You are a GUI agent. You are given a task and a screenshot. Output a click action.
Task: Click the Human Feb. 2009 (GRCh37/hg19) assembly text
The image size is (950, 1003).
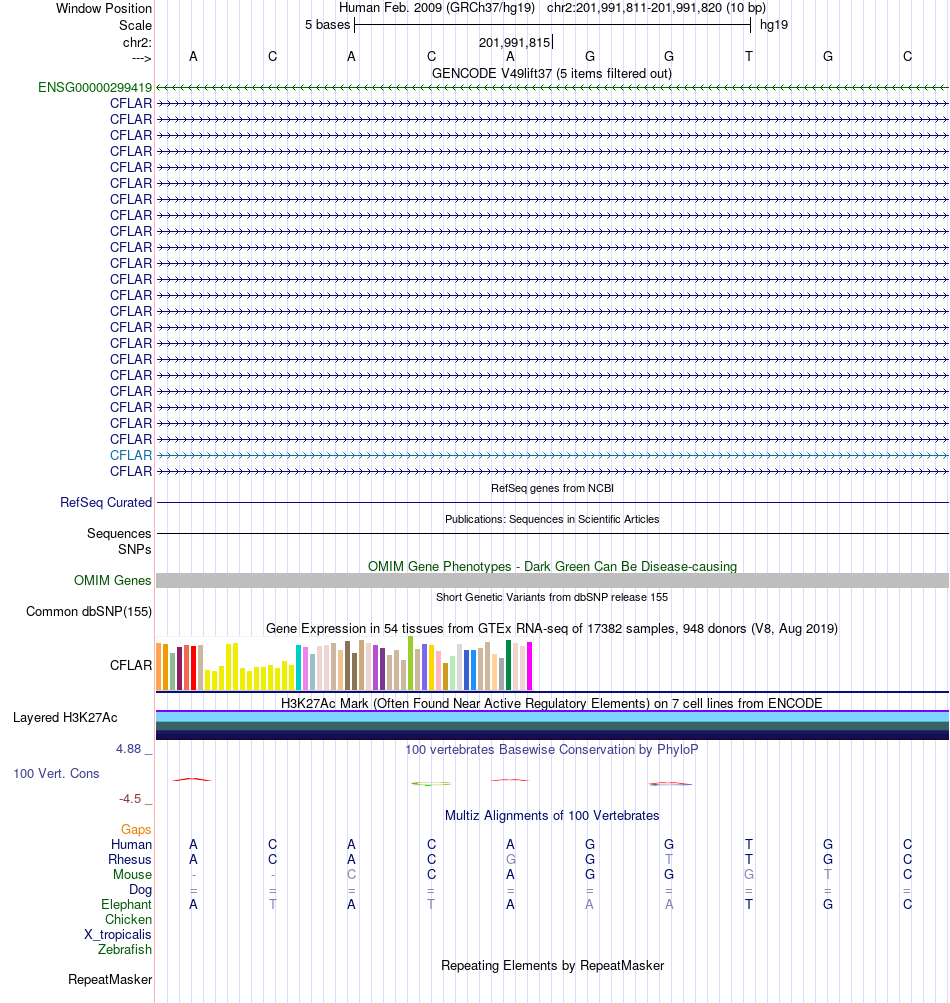pyautogui.click(x=436, y=8)
